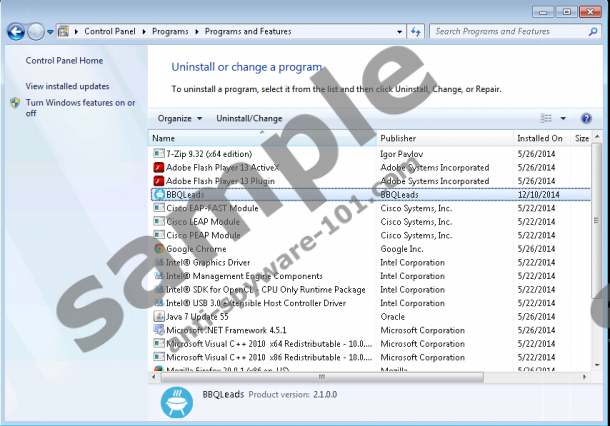Open the Organize dropdown menu
Screen dimensions: 610x426
click(180, 118)
